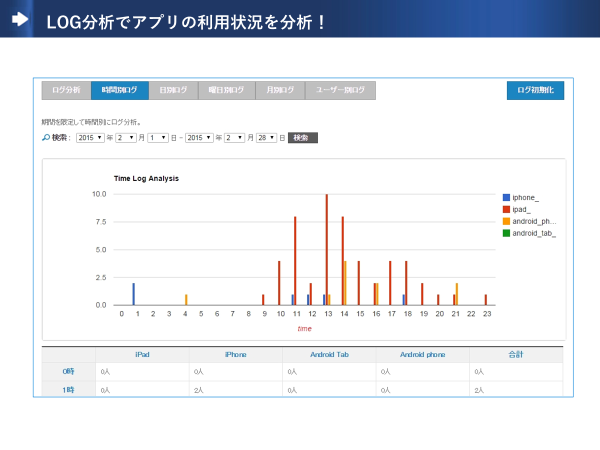Click the tallest red bar at hour 13
The height and width of the screenshot is (450, 600).
coord(327,250)
